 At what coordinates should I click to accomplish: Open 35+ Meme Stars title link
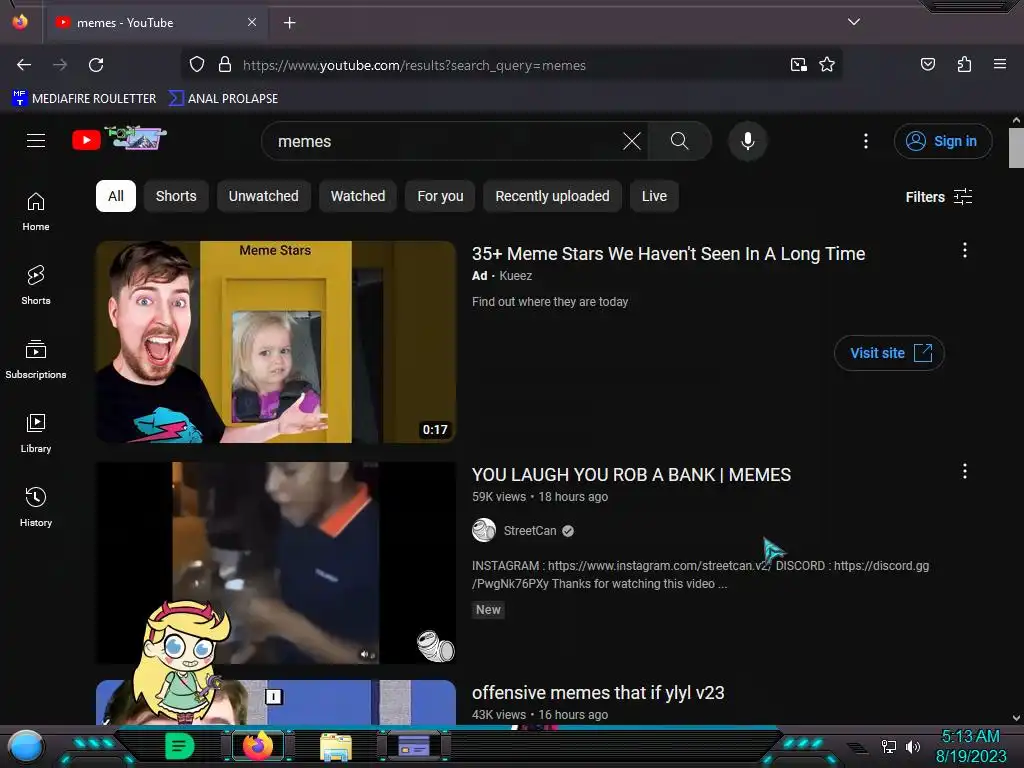point(668,253)
